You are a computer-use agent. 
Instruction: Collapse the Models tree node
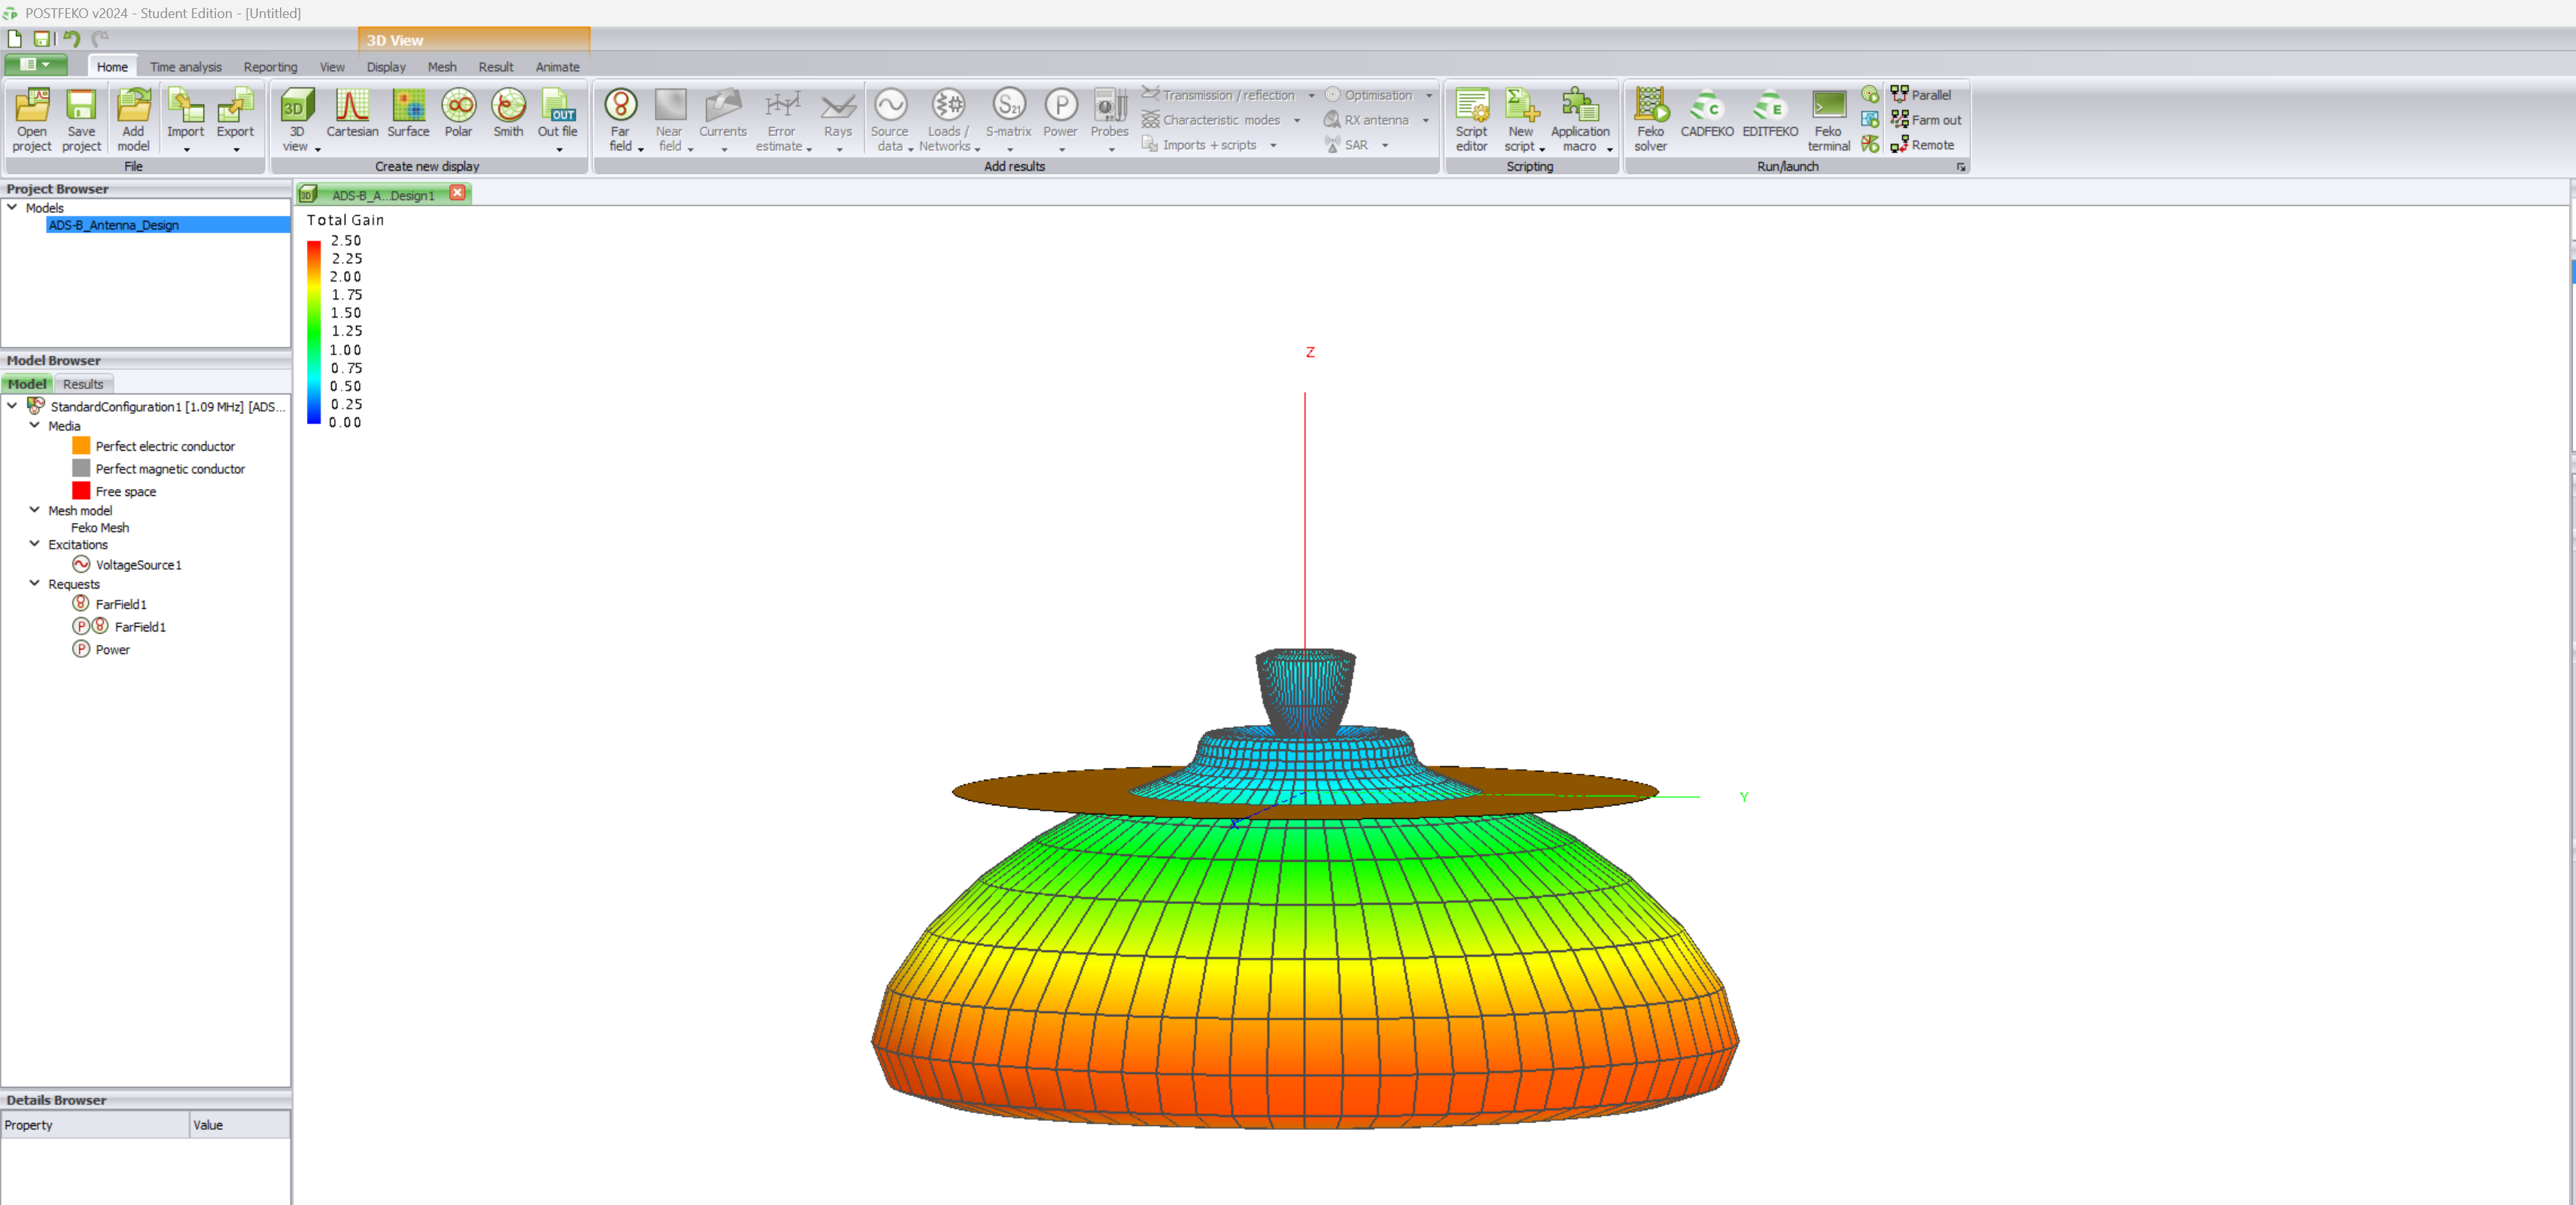point(12,207)
